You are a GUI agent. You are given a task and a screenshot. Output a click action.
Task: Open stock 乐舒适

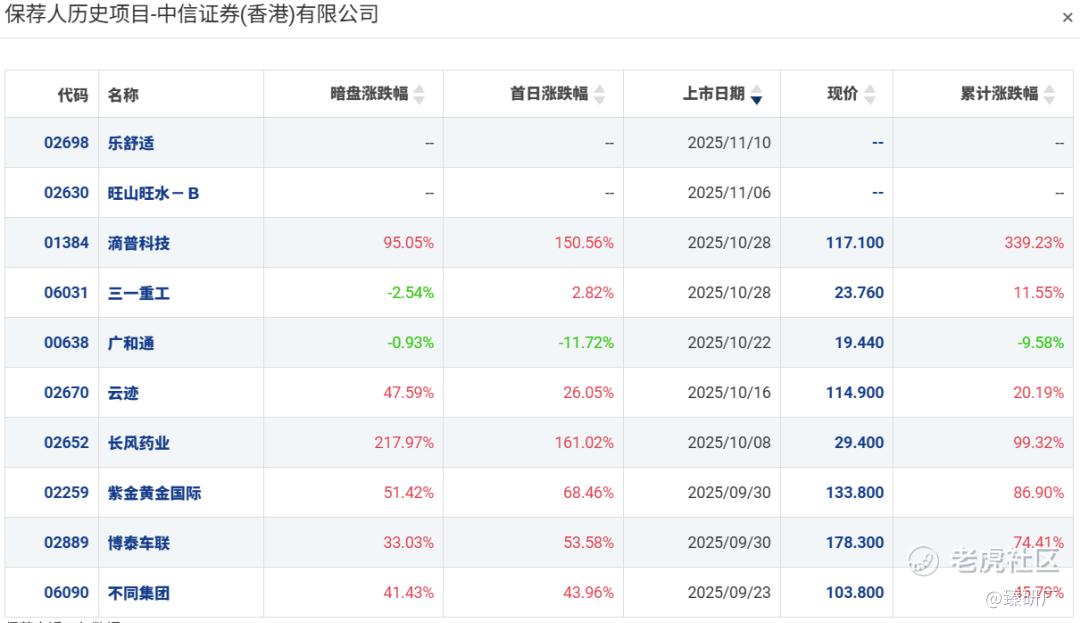(x=131, y=143)
